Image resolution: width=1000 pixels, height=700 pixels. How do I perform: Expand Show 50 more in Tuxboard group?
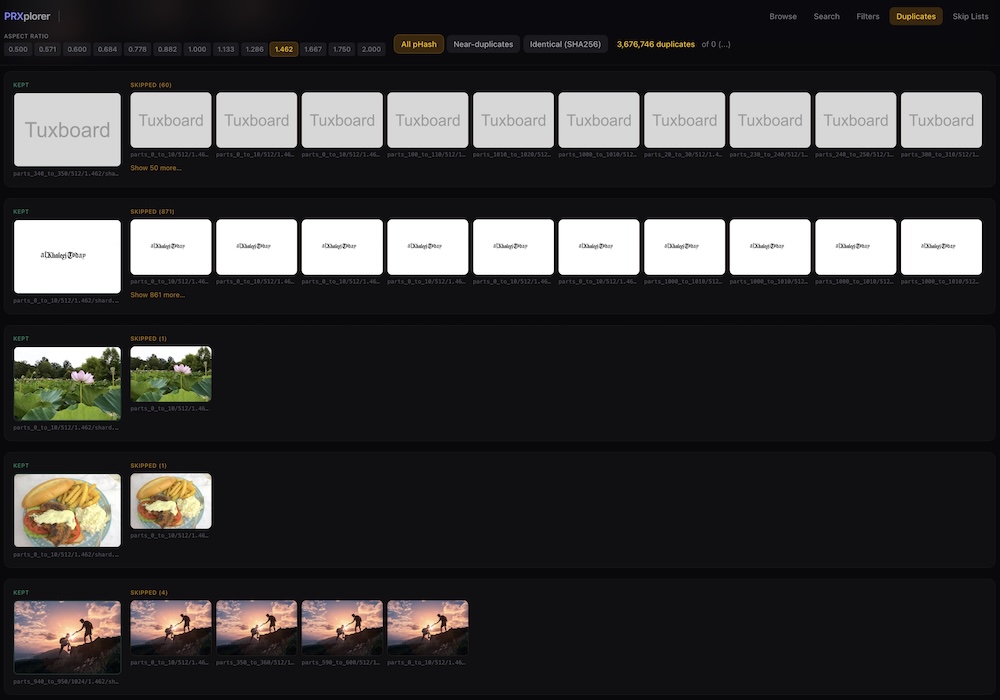(156, 168)
